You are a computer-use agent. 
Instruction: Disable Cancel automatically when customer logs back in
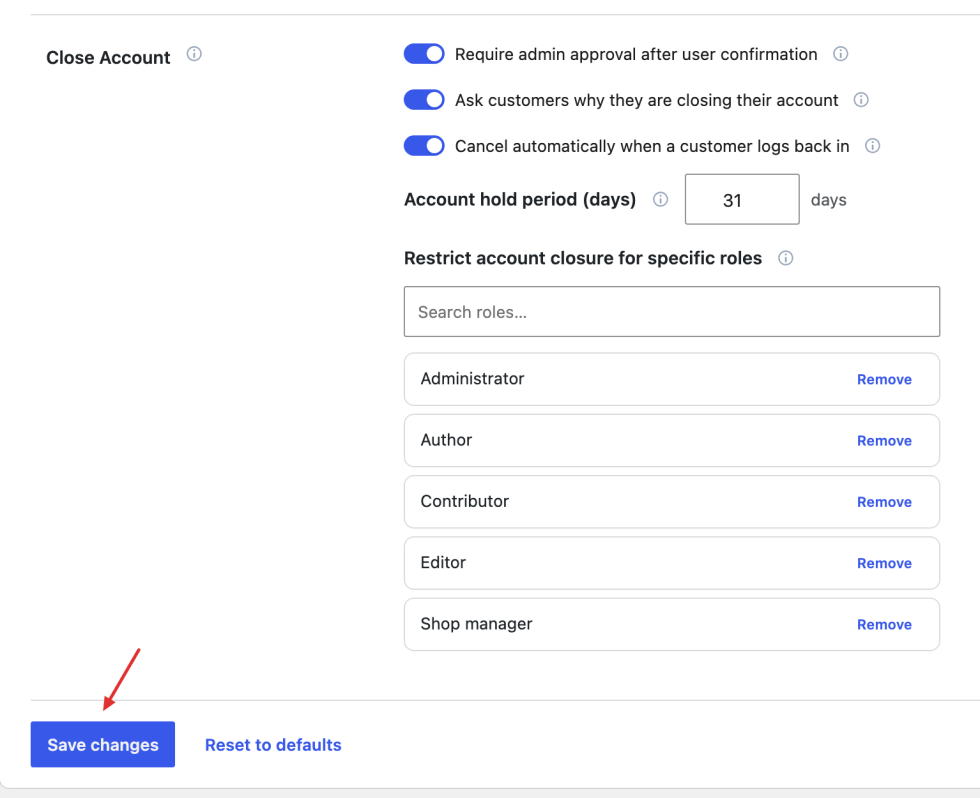pos(424,146)
